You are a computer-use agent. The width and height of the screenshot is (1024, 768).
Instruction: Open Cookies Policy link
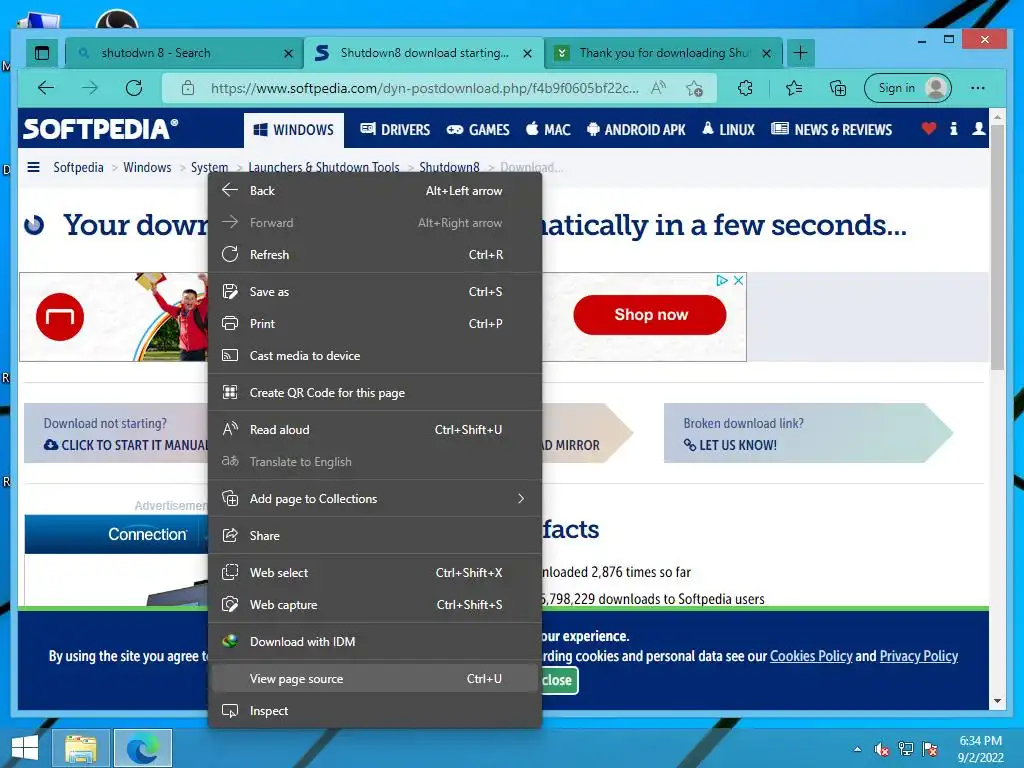[811, 656]
